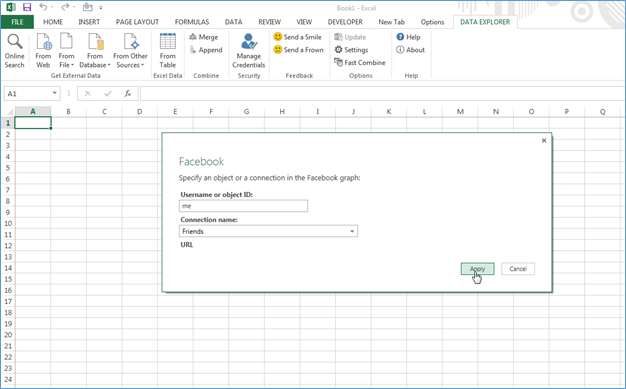This screenshot has width=626, height=389.
Task: Select the DATA EXPLORER tab
Action: [x=485, y=22]
